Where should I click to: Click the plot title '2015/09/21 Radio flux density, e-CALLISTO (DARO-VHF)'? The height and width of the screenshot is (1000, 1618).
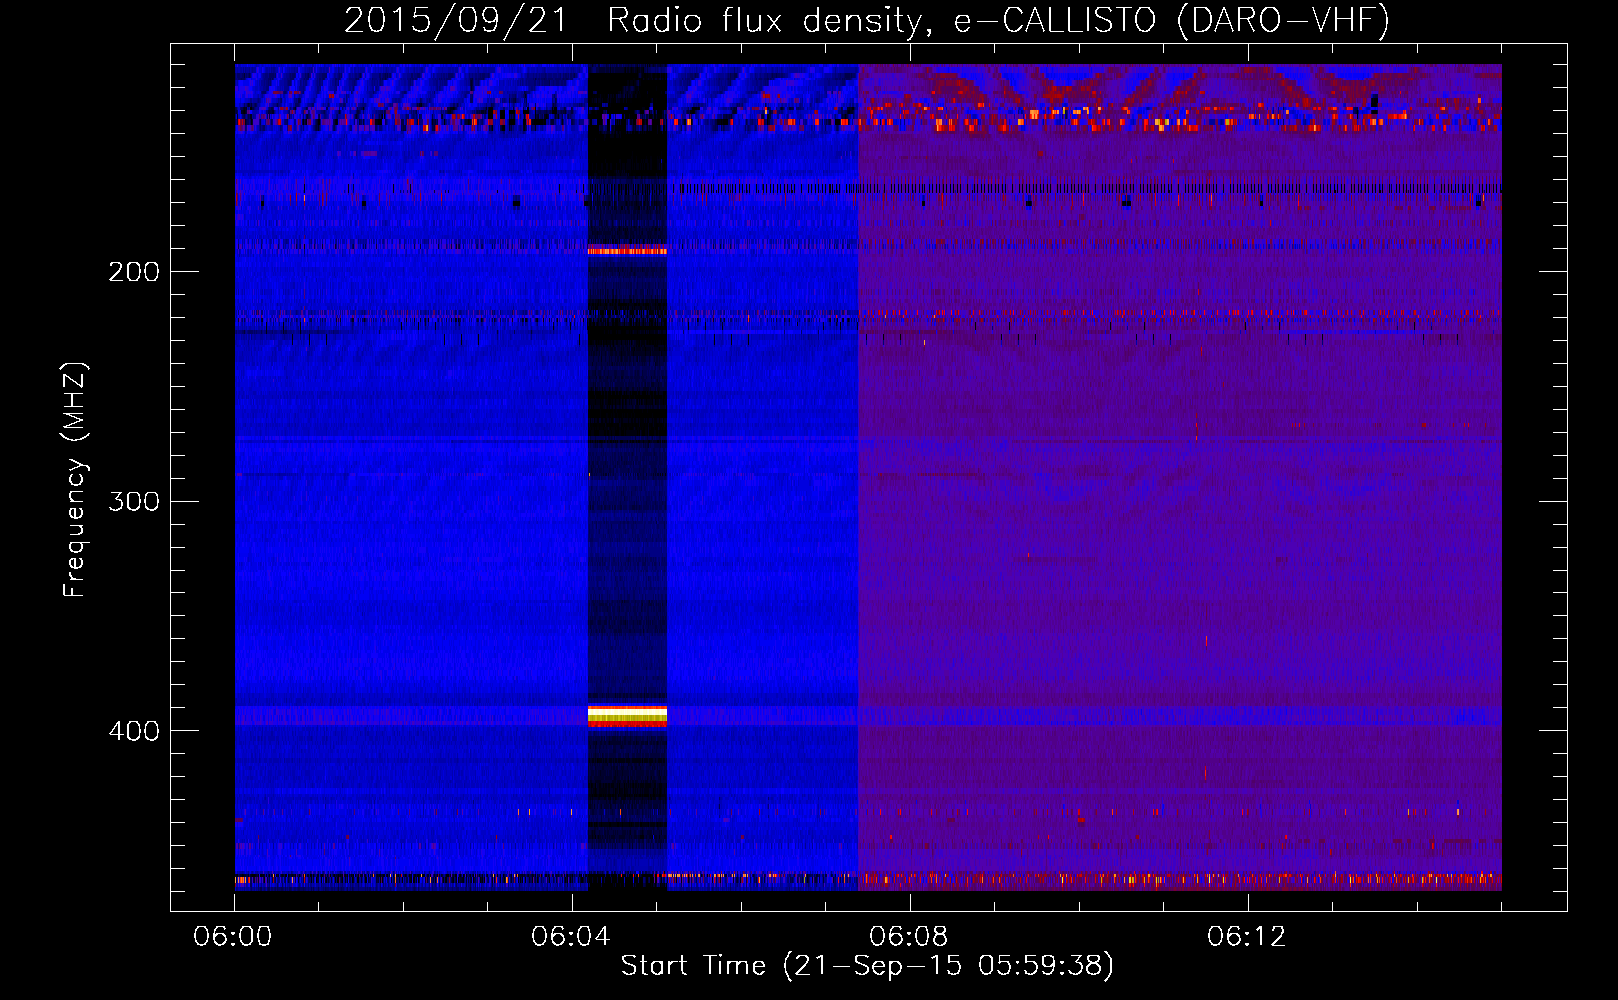[867, 20]
